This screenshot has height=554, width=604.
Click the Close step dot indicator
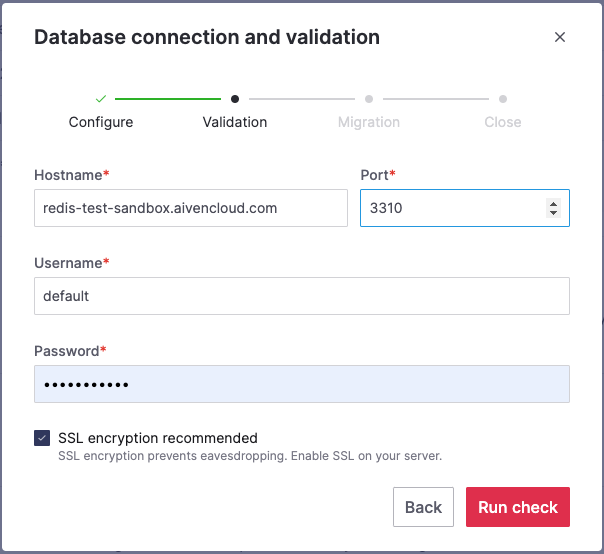pos(503,99)
